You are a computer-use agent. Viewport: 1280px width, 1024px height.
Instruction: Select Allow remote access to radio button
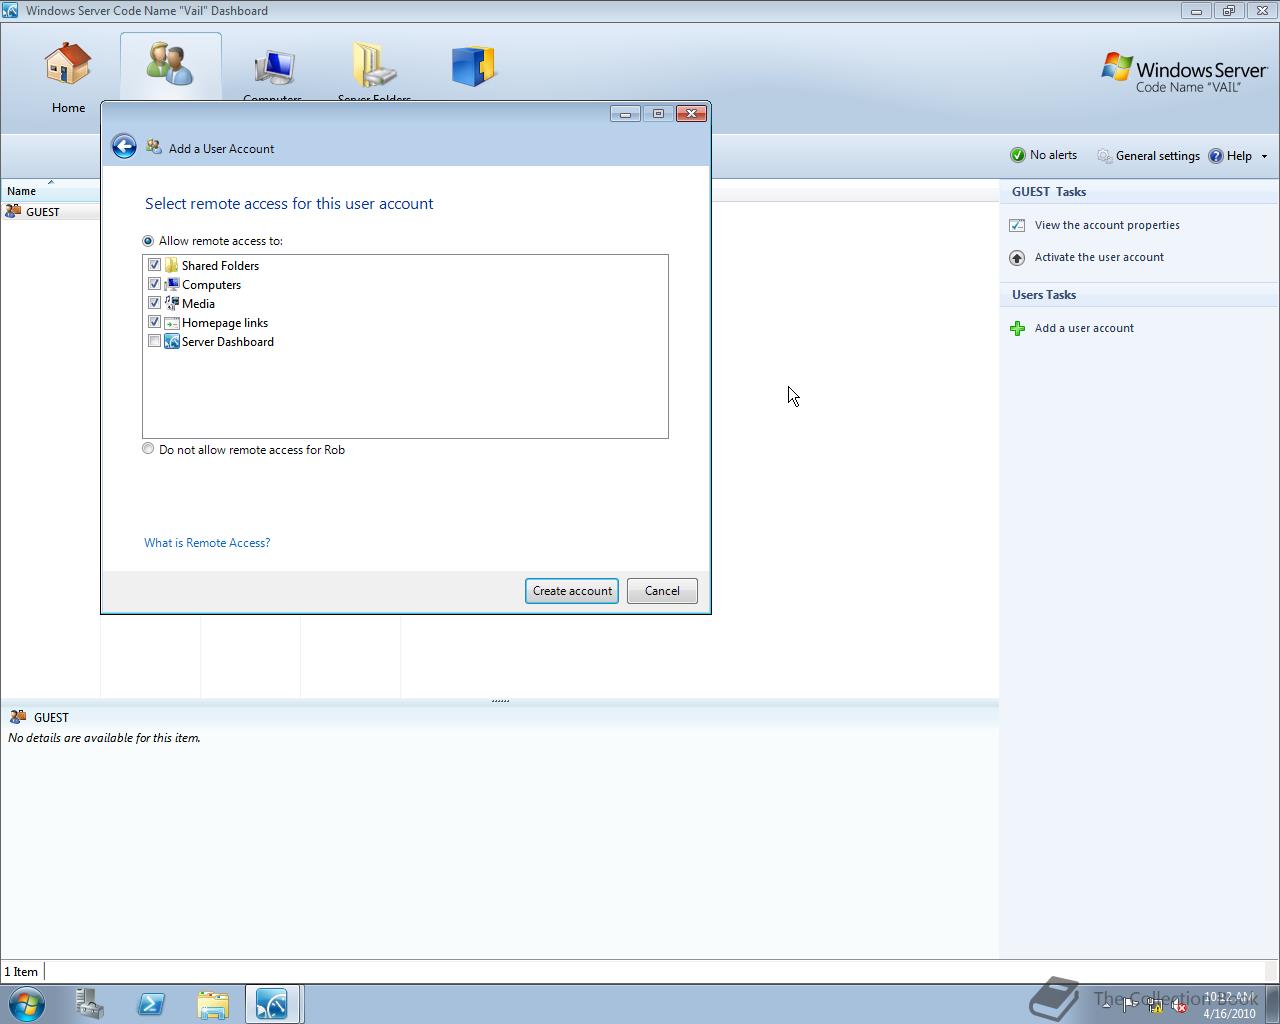(x=148, y=241)
